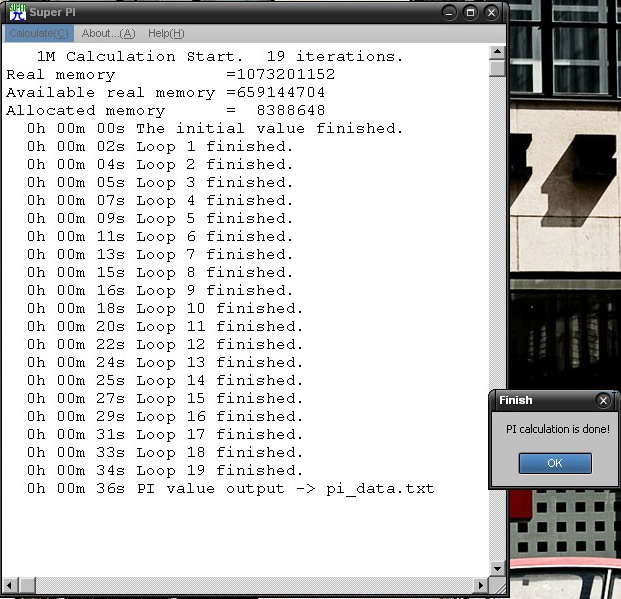Click the 'Loop 16 finished.' line
Viewport: 621px width, 599px height.
click(x=165, y=417)
